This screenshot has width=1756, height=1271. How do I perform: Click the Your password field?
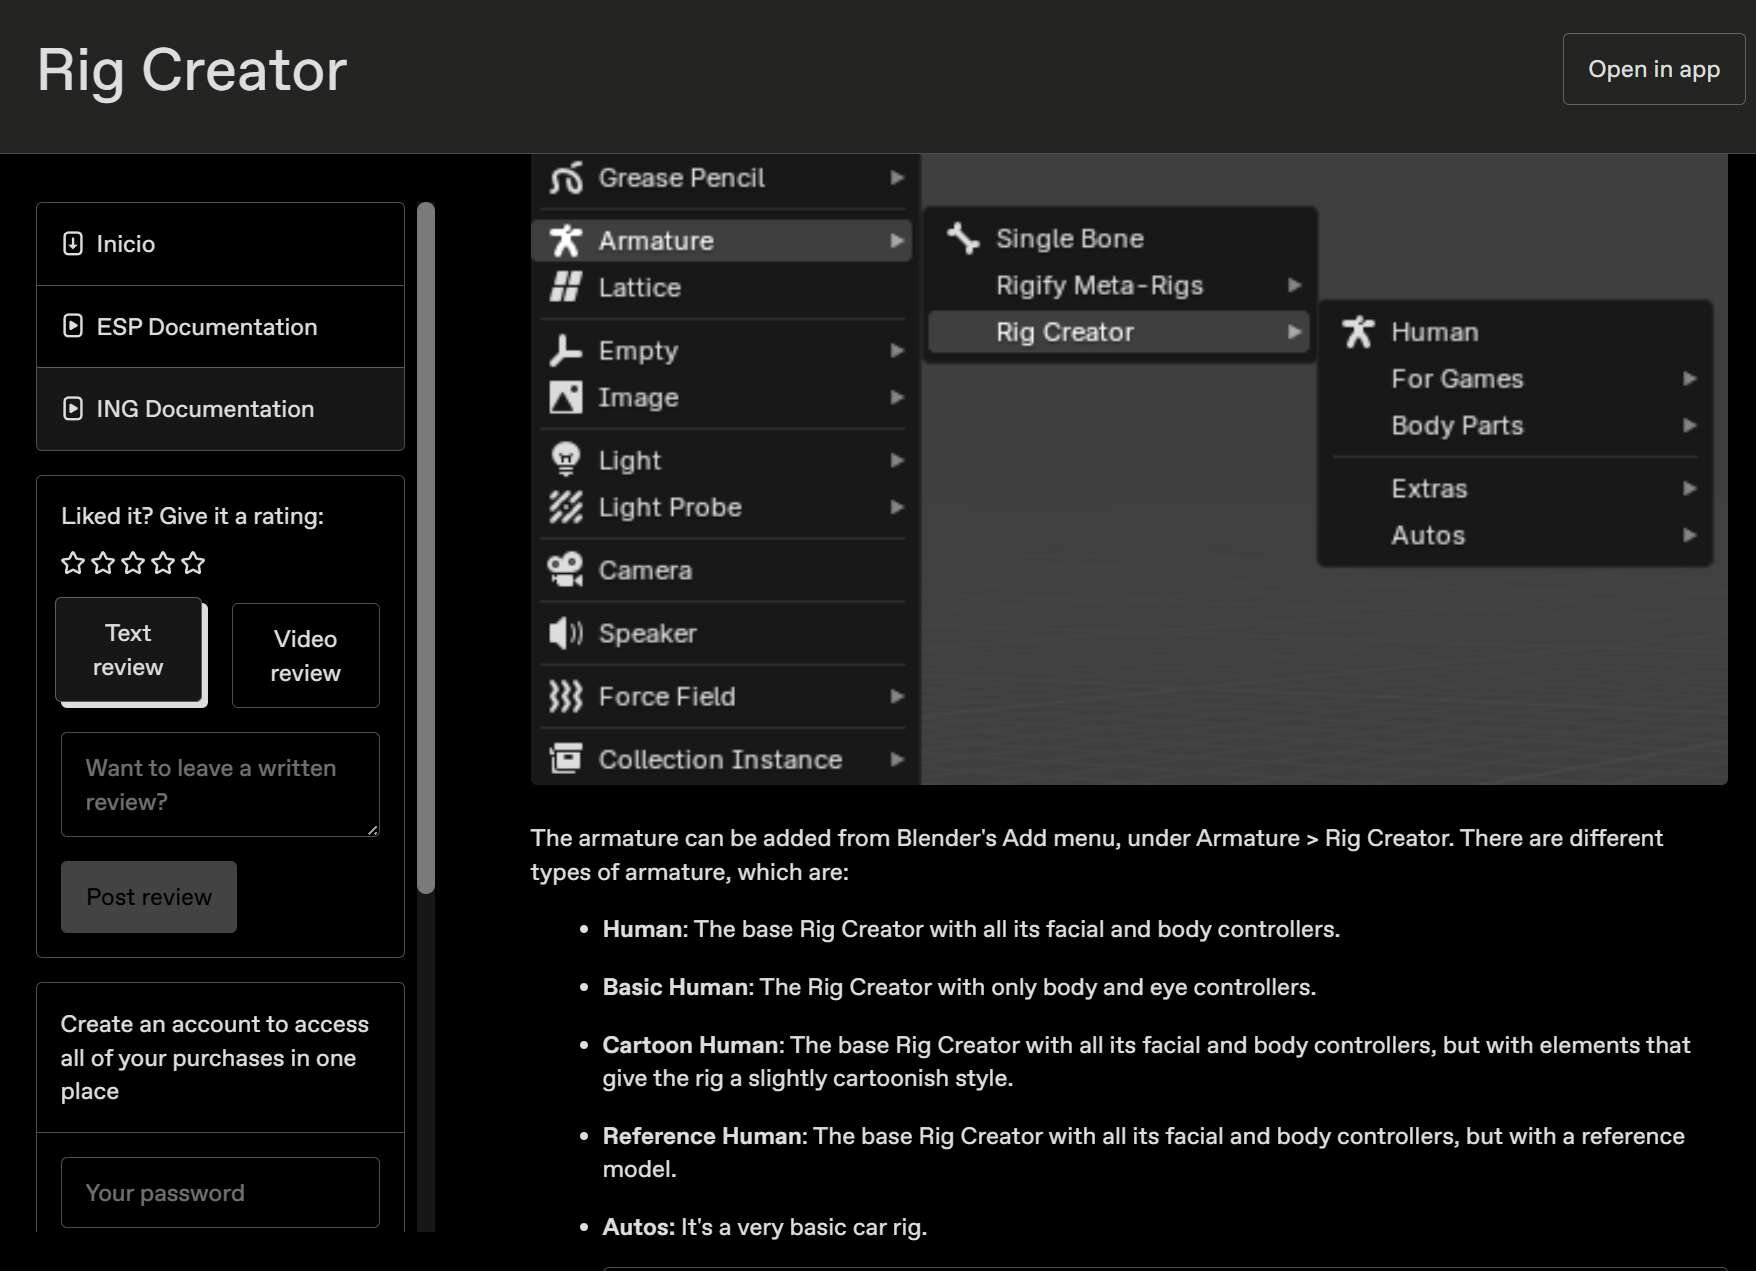point(220,1192)
